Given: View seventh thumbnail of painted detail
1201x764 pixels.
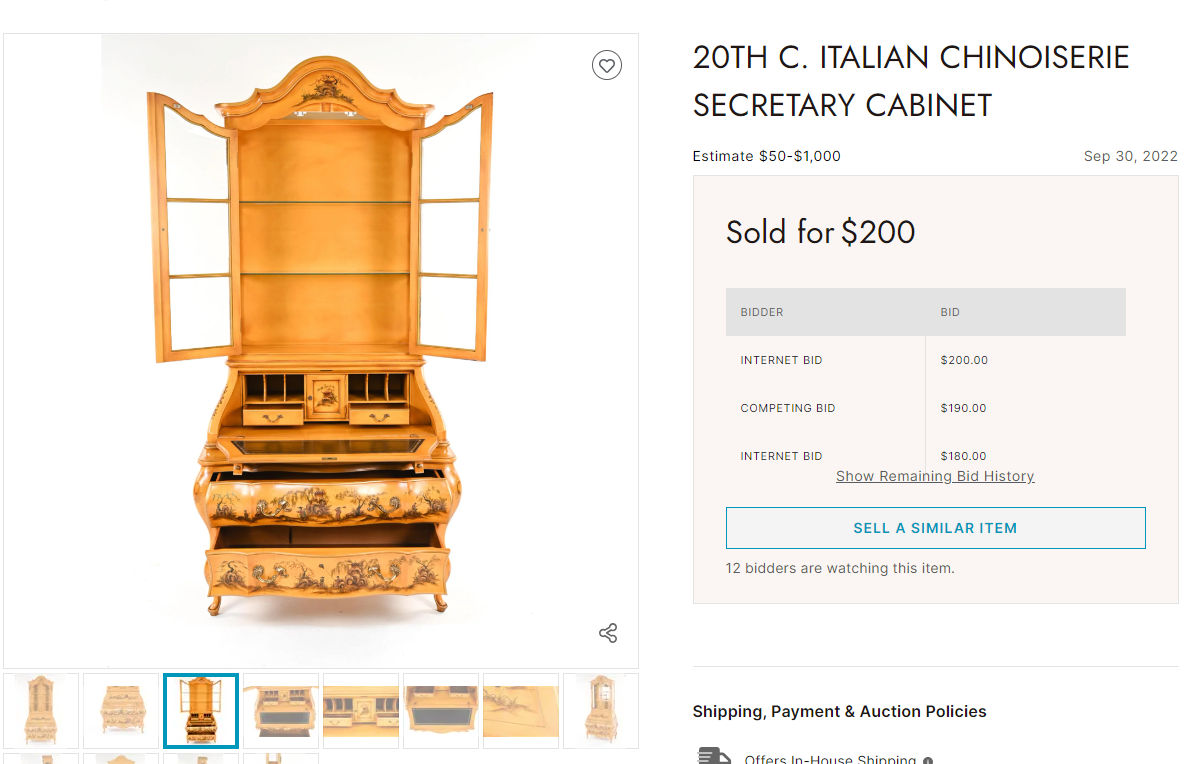Looking at the screenshot, I should coord(521,710).
